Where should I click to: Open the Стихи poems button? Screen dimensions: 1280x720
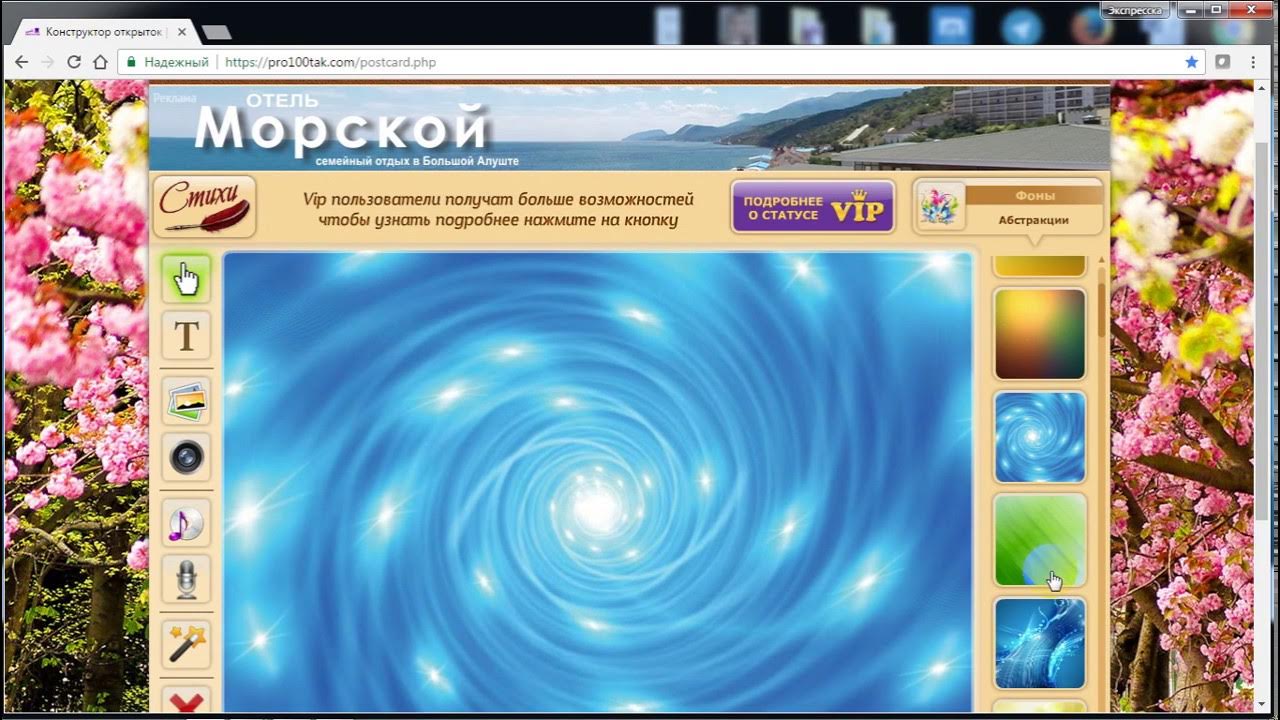pos(205,206)
